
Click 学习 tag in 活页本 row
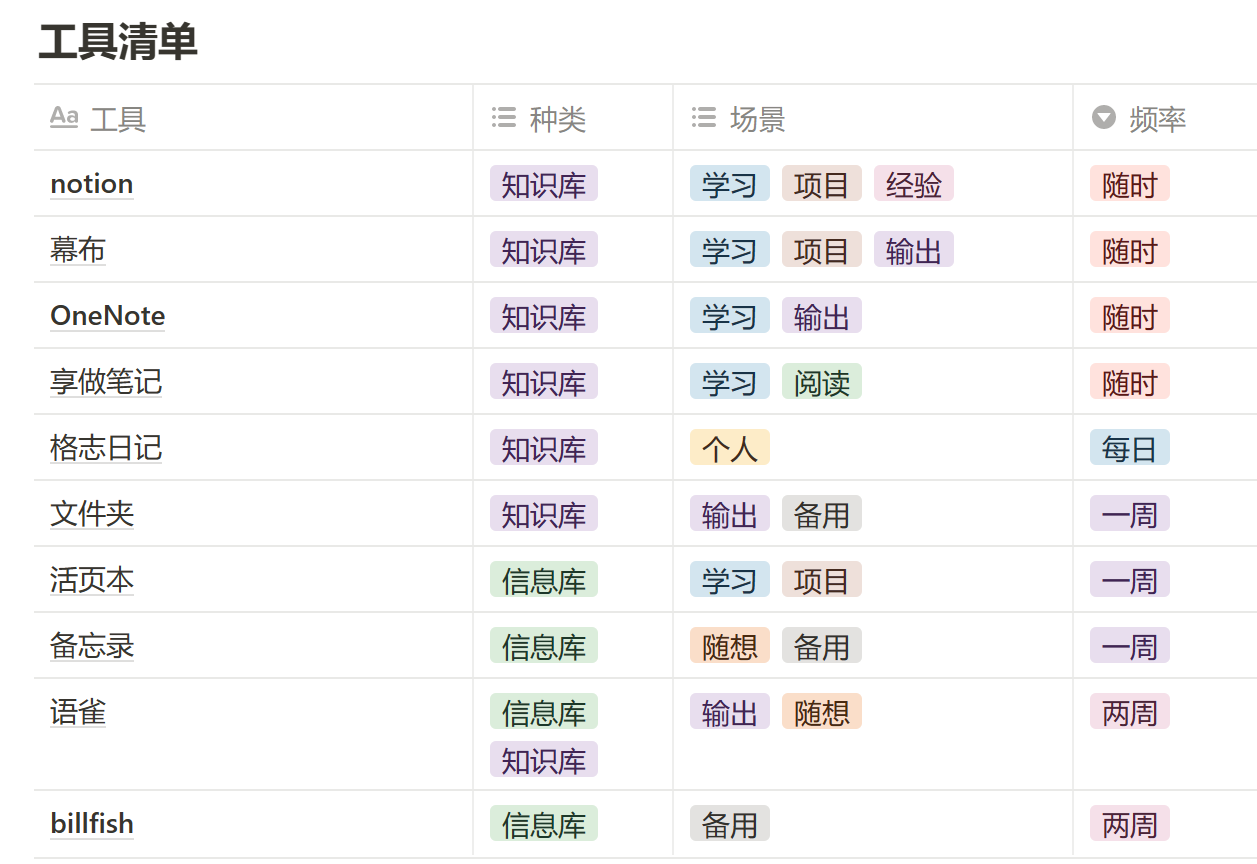[x=730, y=580]
